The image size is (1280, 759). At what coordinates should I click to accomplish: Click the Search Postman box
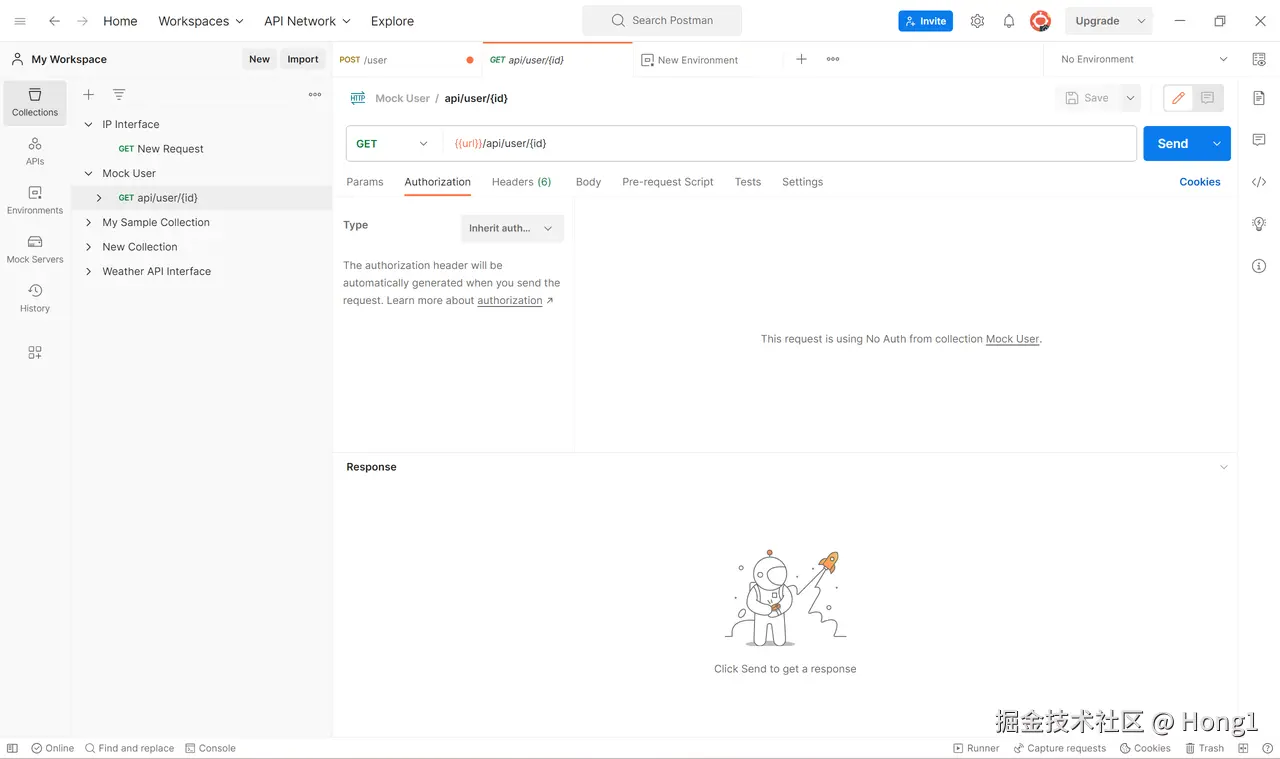click(662, 20)
